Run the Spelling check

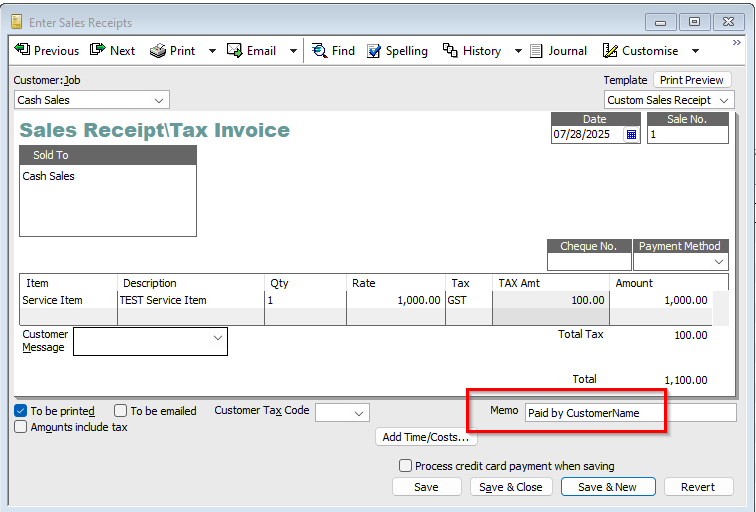pos(397,51)
